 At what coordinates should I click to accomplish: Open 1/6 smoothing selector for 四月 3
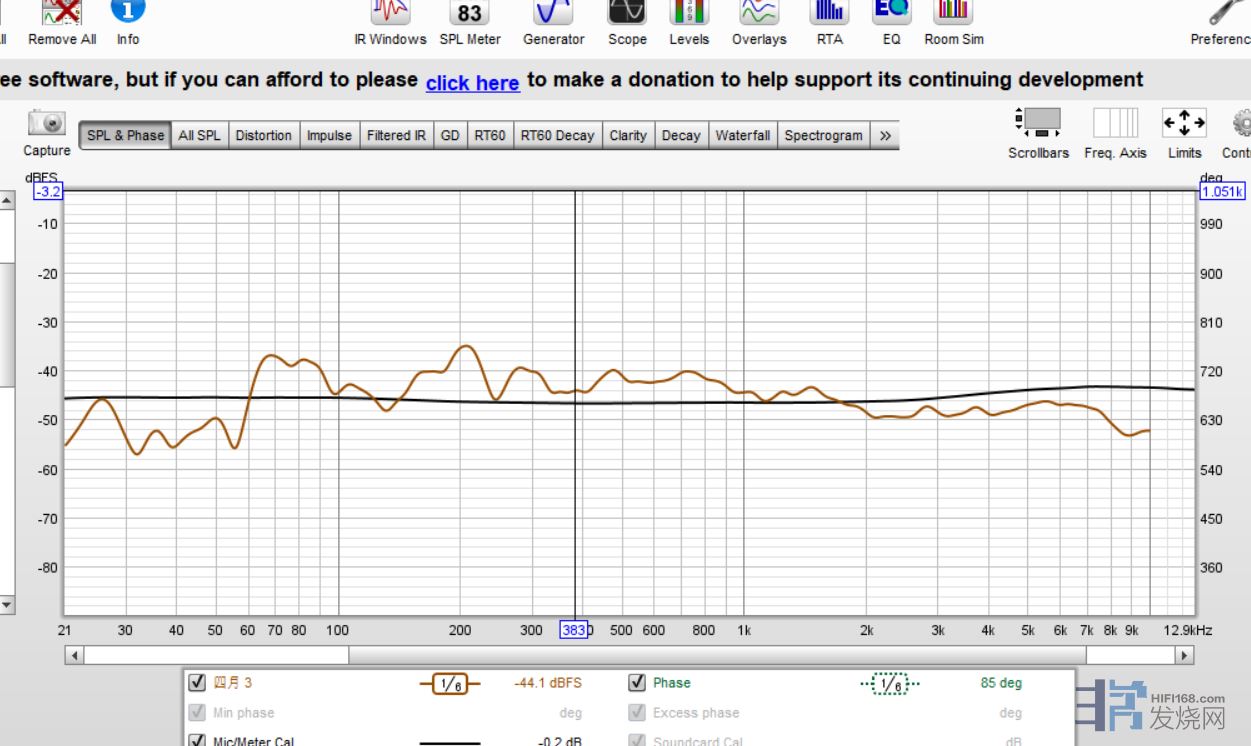click(x=450, y=684)
